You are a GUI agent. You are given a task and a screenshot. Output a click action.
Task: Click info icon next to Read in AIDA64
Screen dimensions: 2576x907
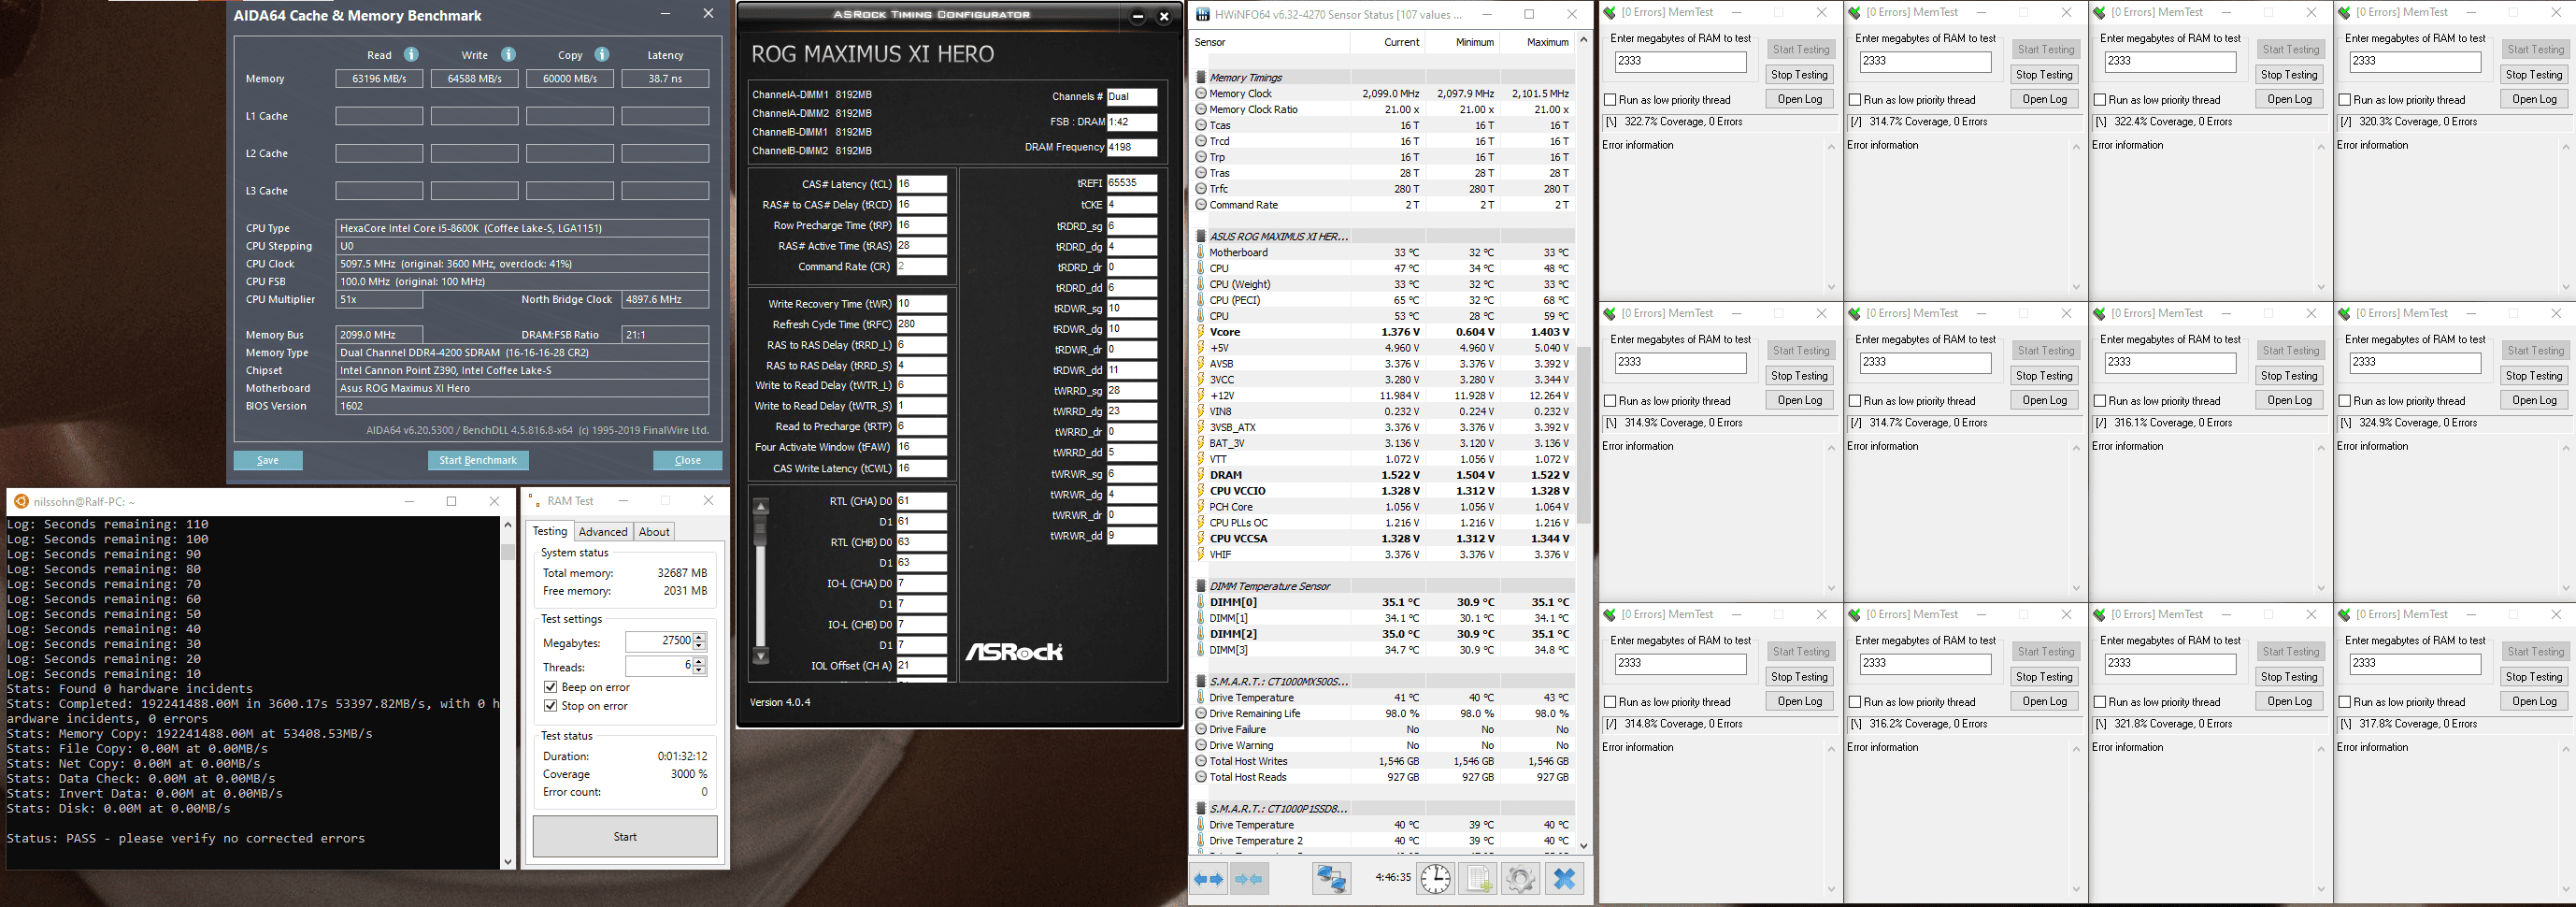[411, 54]
